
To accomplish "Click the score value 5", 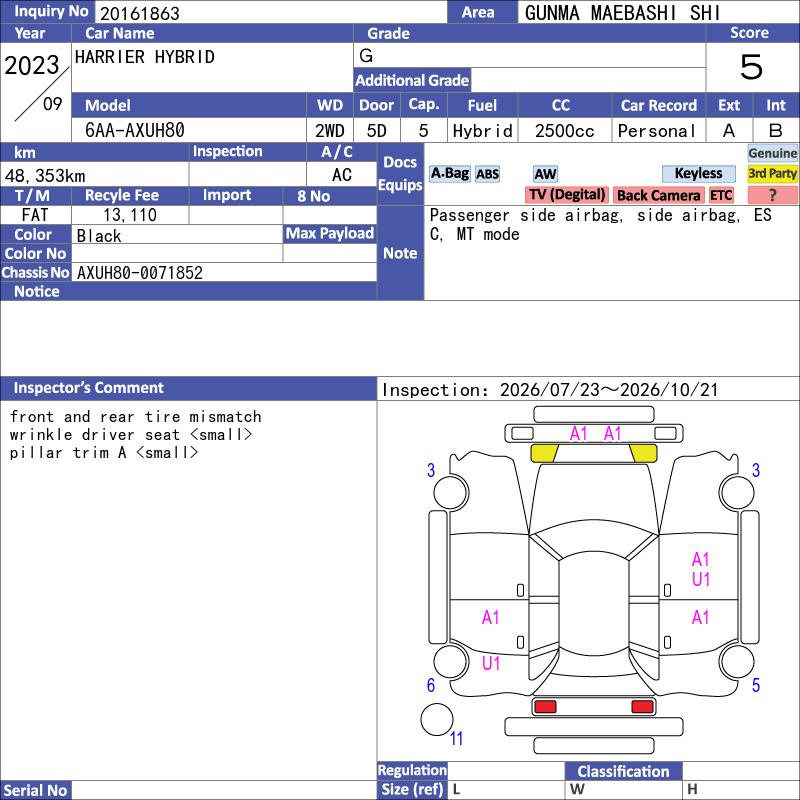I will pos(752,67).
